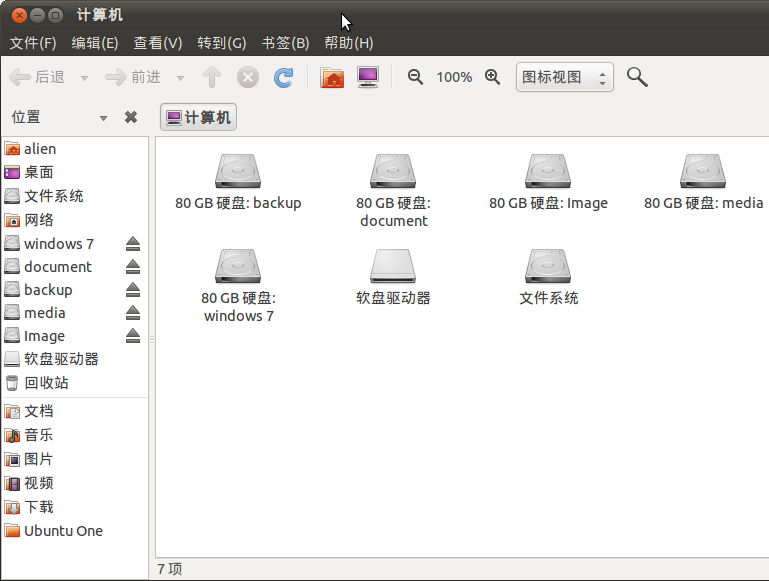Select 桌面 in the sidebar

tap(75, 172)
